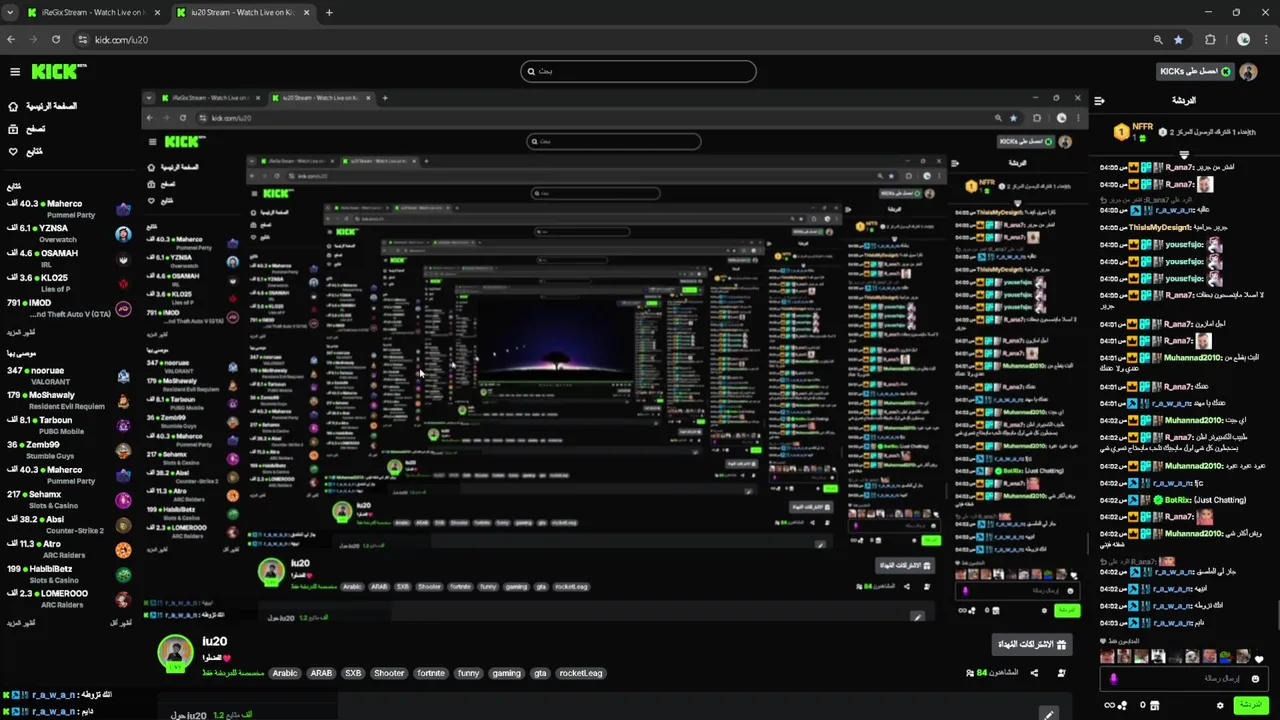
Task: Open the iu20 streamer avatar below video
Action: [x=175, y=653]
